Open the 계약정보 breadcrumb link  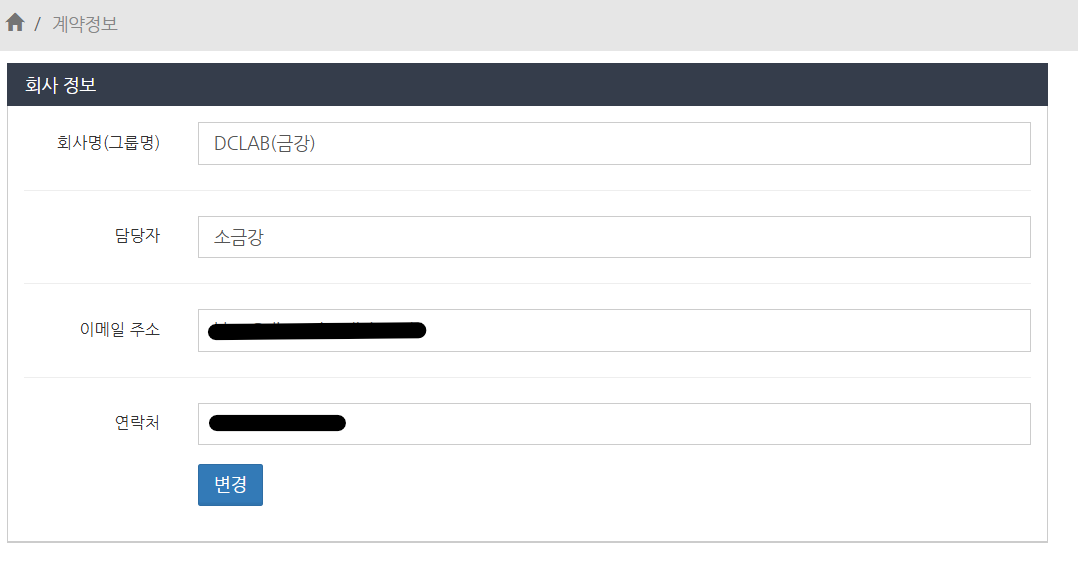pos(85,23)
